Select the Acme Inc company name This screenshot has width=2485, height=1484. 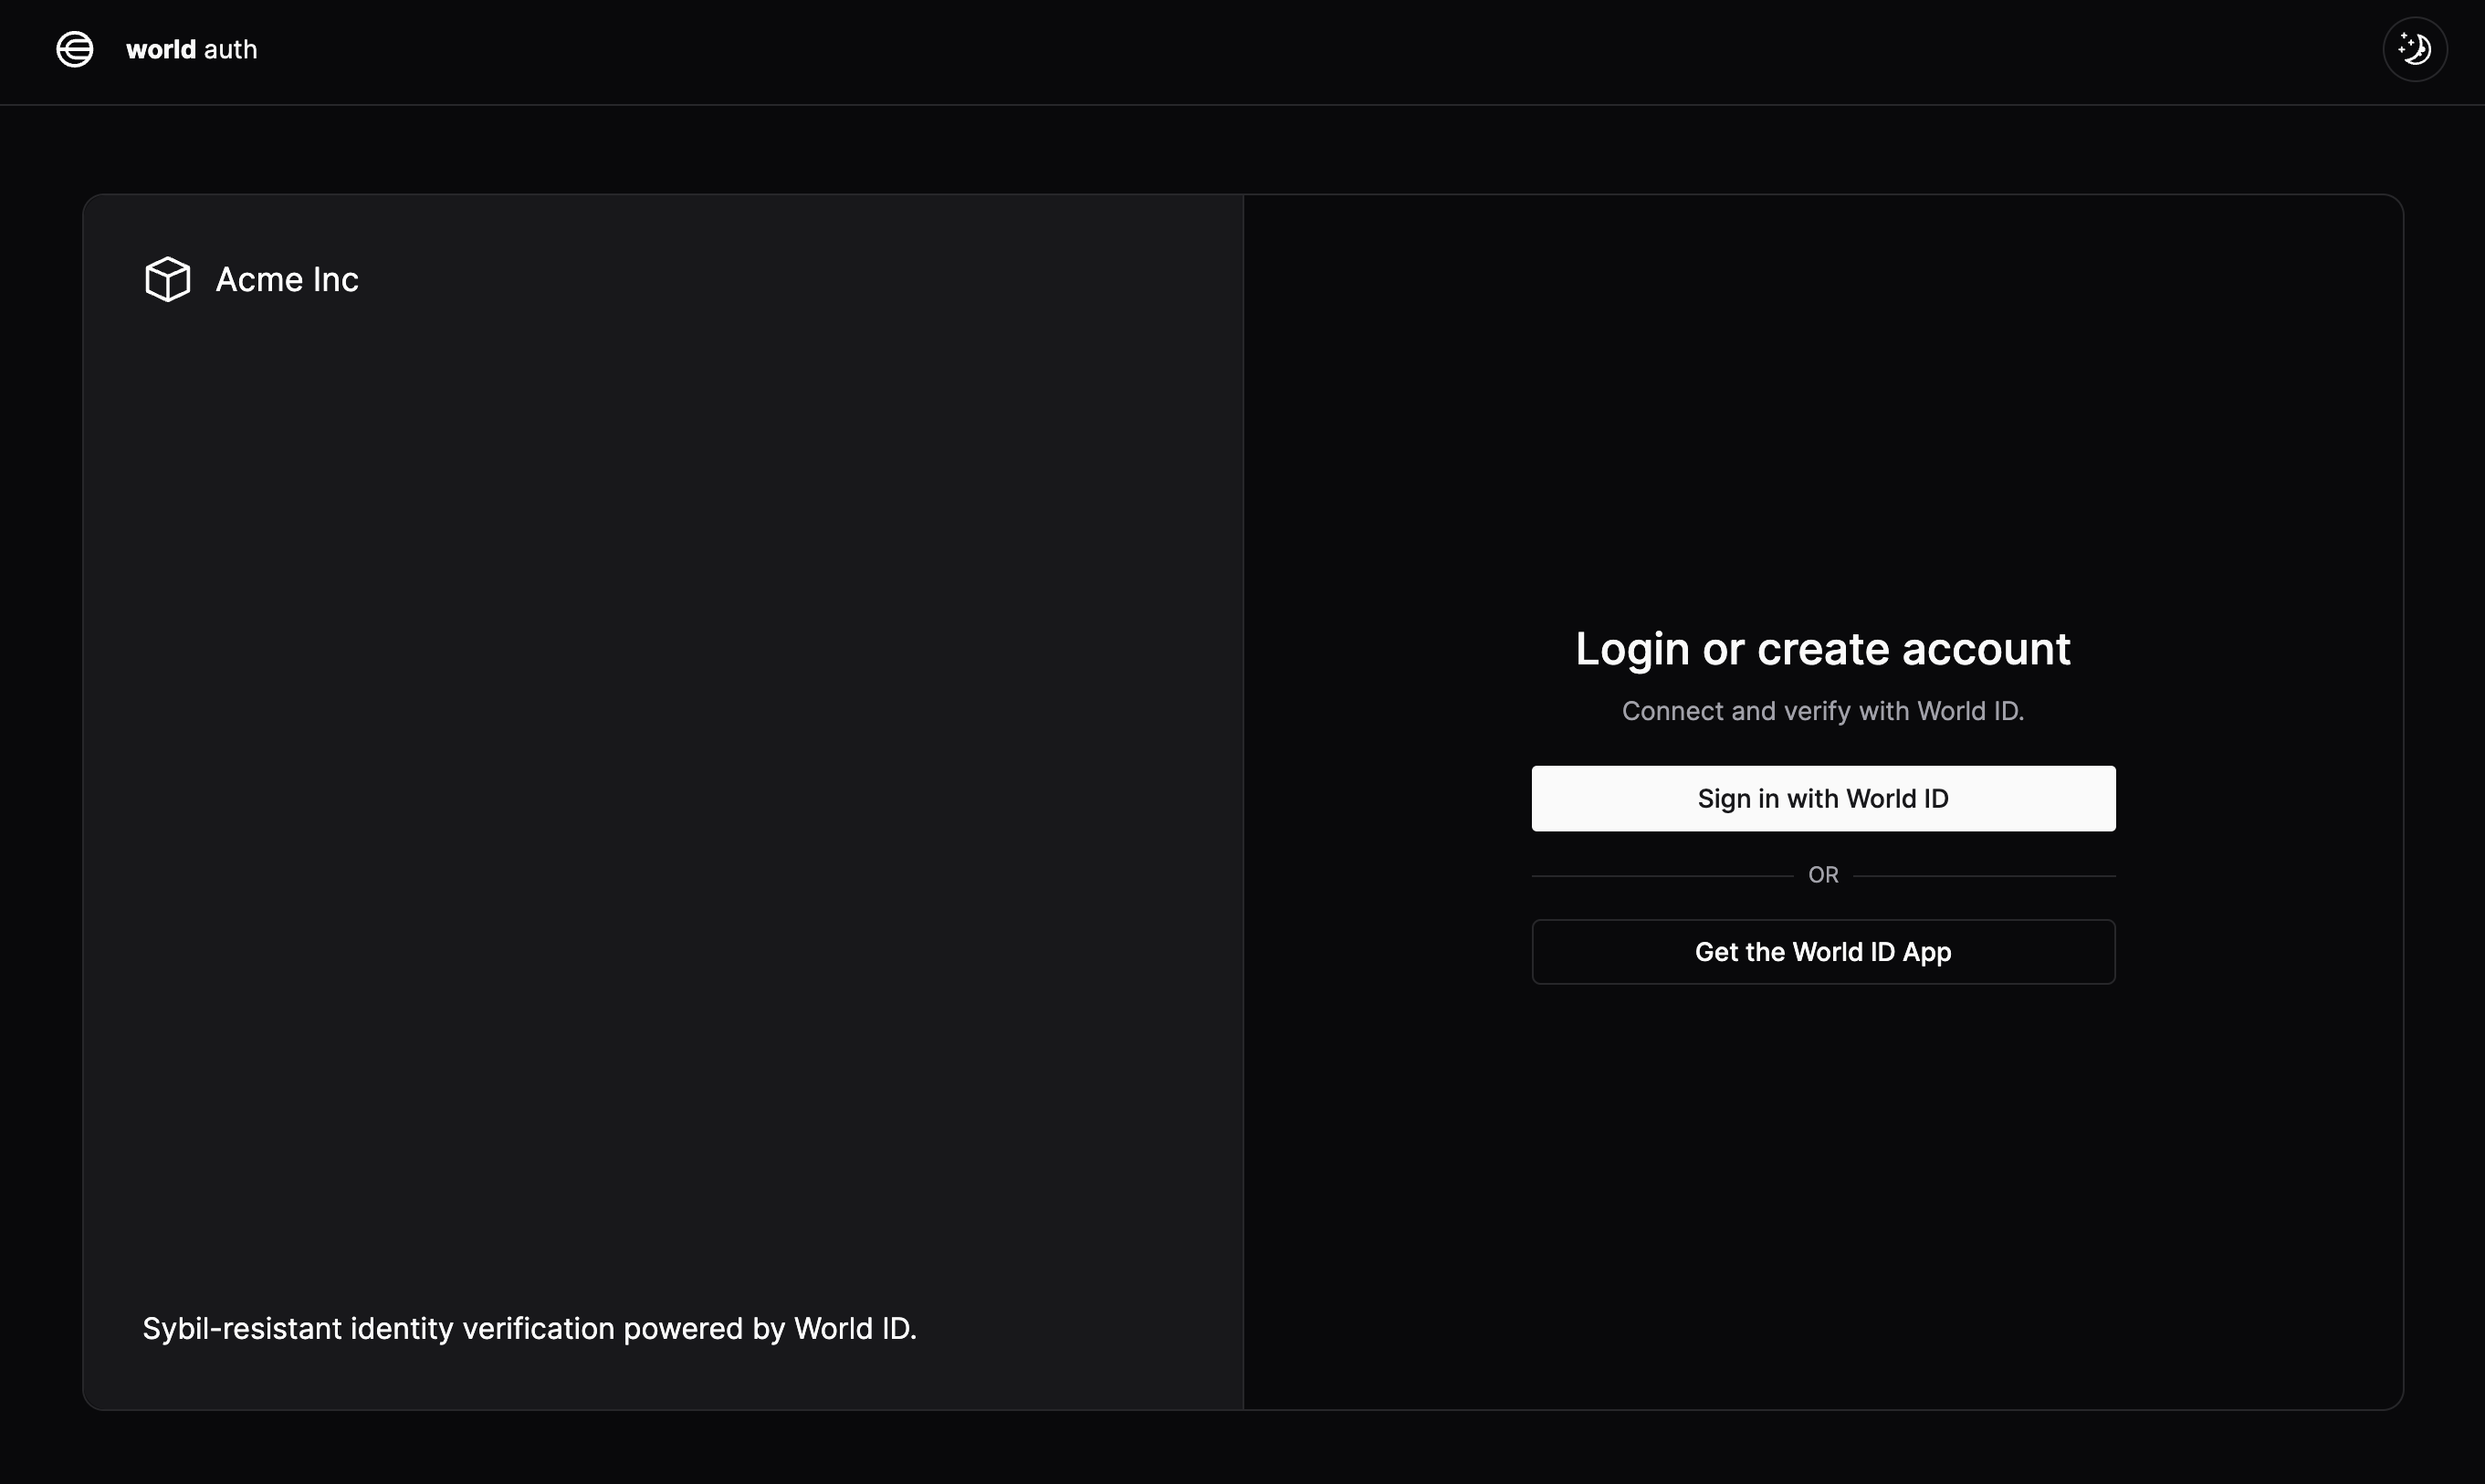(x=287, y=280)
